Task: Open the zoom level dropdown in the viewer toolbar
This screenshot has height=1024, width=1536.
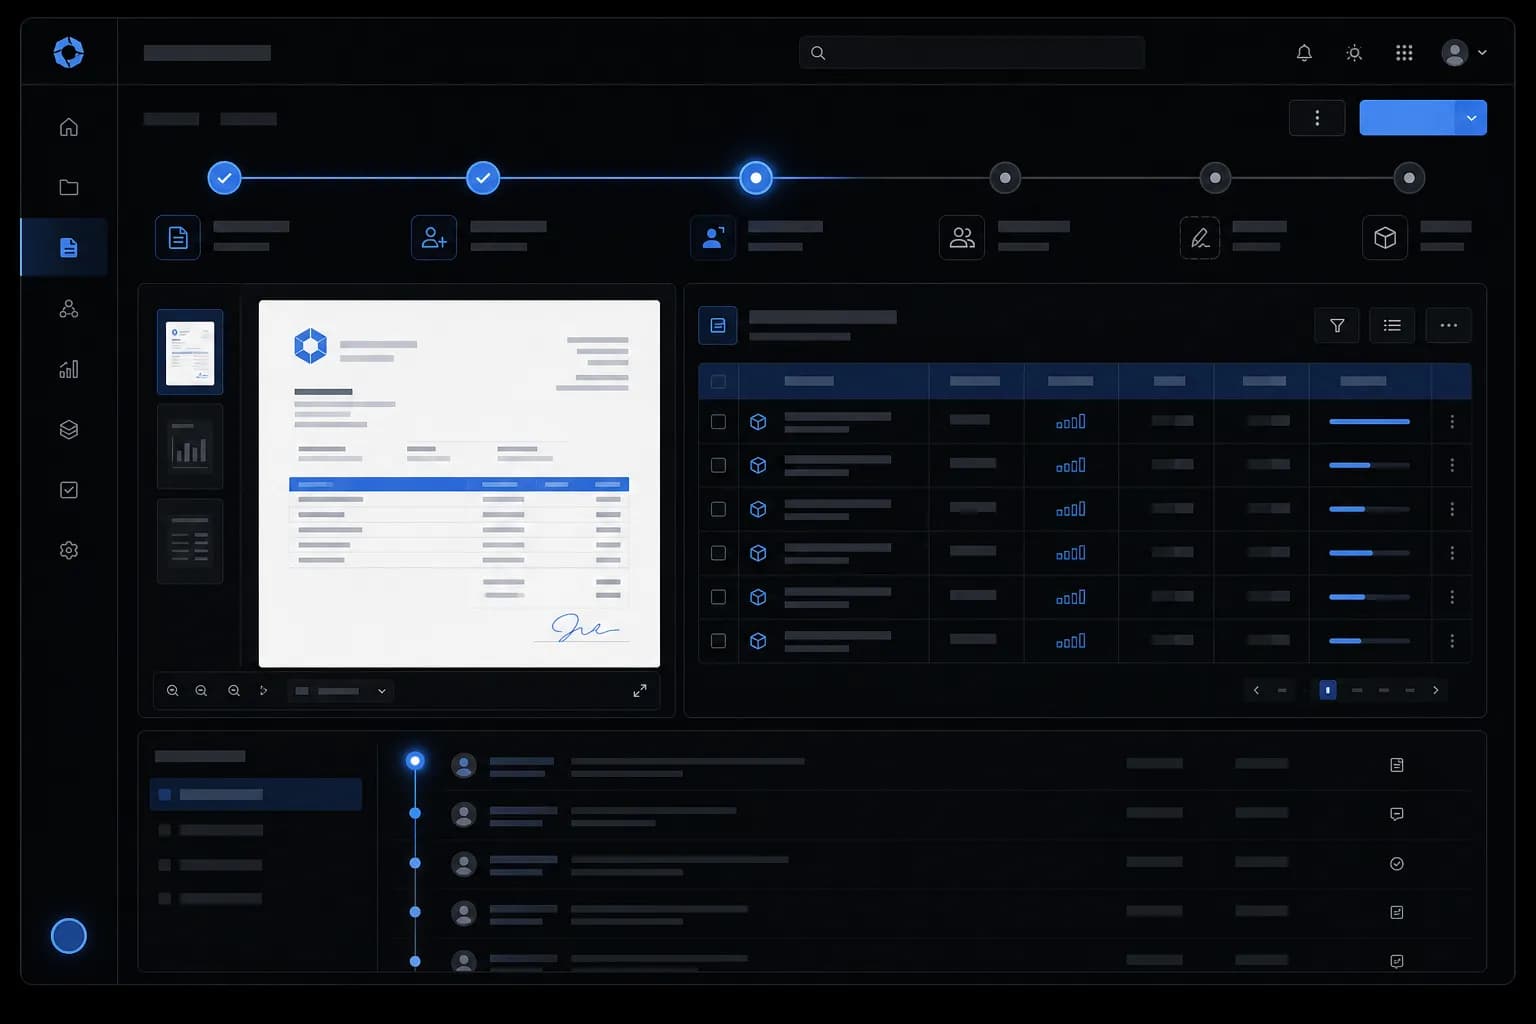Action: click(340, 691)
